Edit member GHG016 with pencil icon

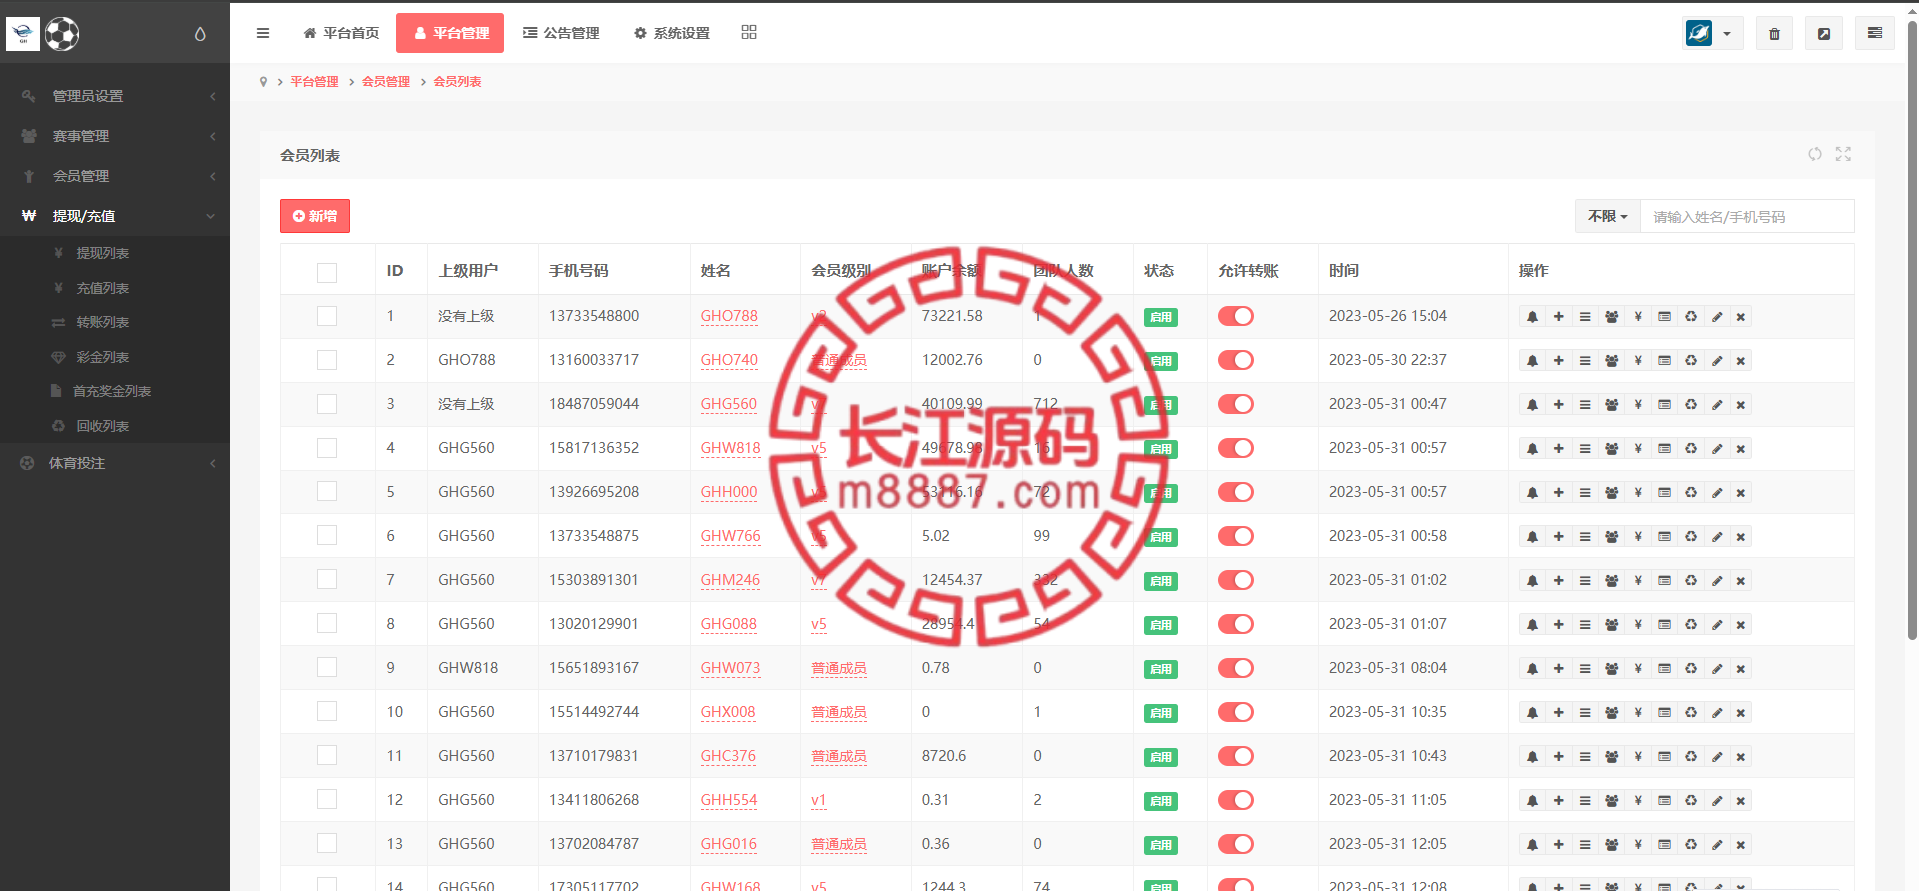coord(1717,845)
